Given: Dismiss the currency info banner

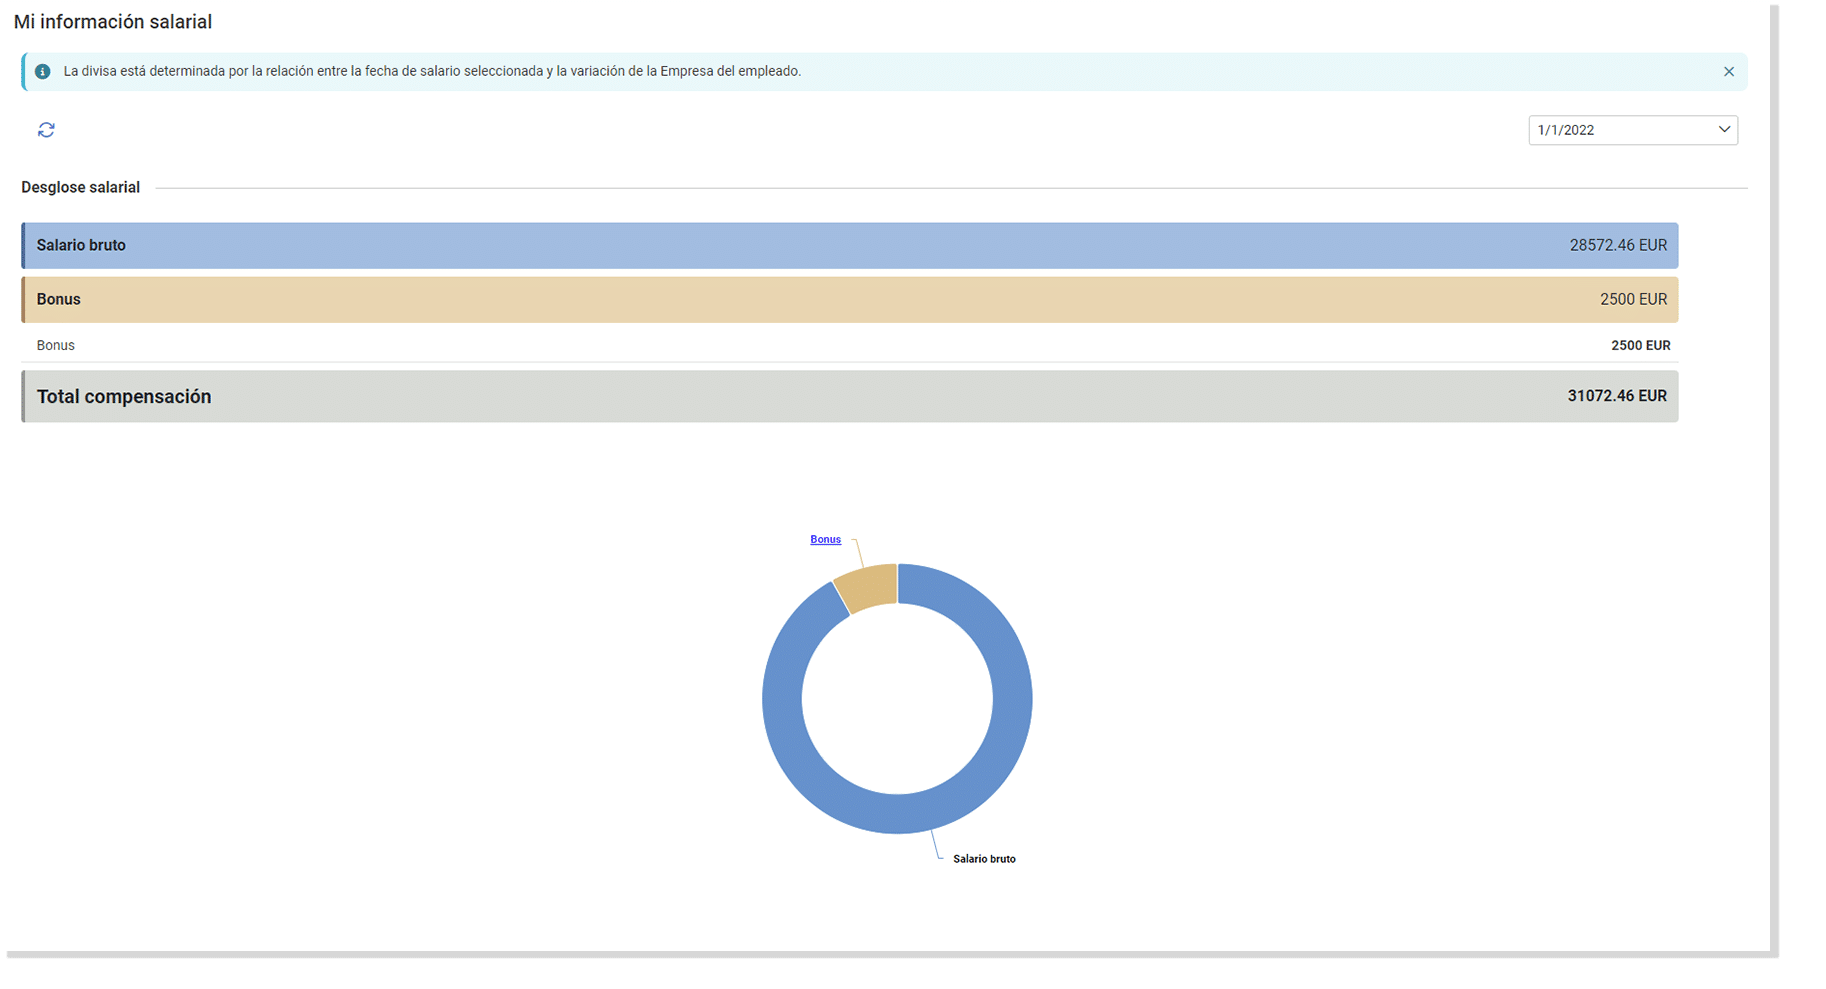Looking at the screenshot, I should click(x=1729, y=72).
